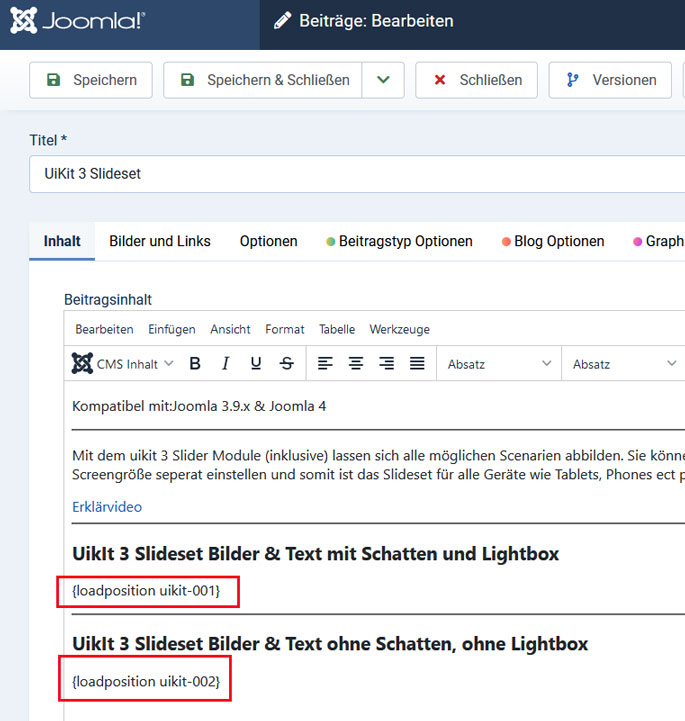685x721 pixels.
Task: Open the Format editor menu
Action: click(x=285, y=329)
